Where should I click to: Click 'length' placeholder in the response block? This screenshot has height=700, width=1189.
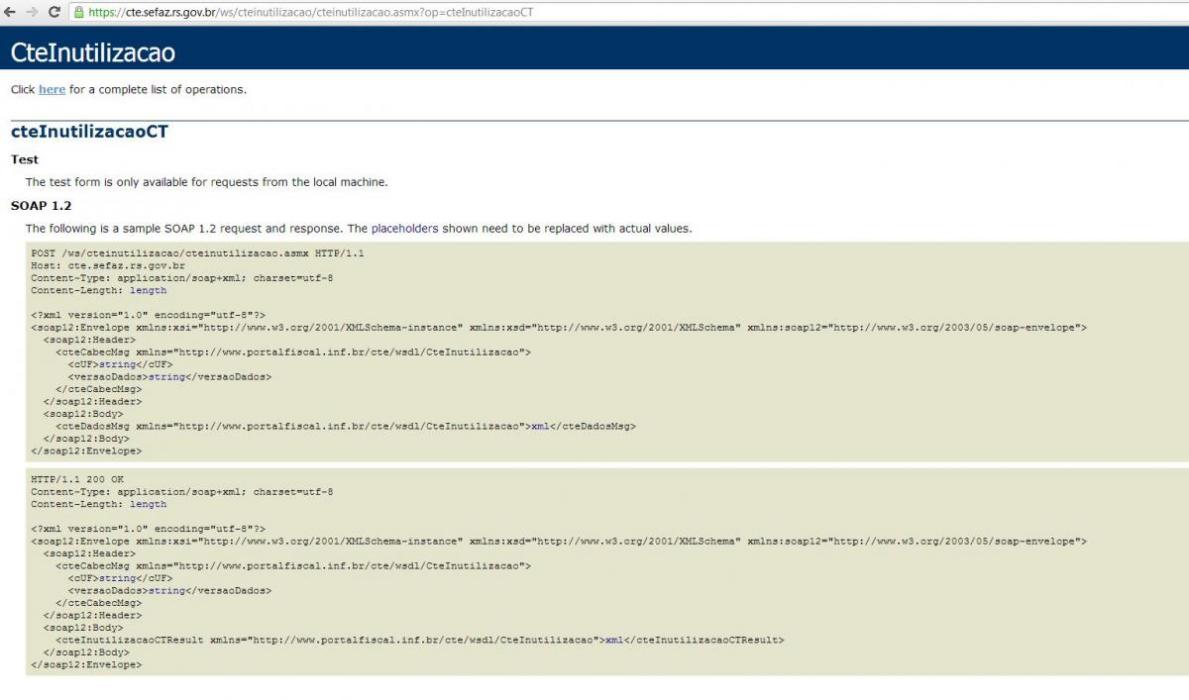pyautogui.click(x=148, y=504)
